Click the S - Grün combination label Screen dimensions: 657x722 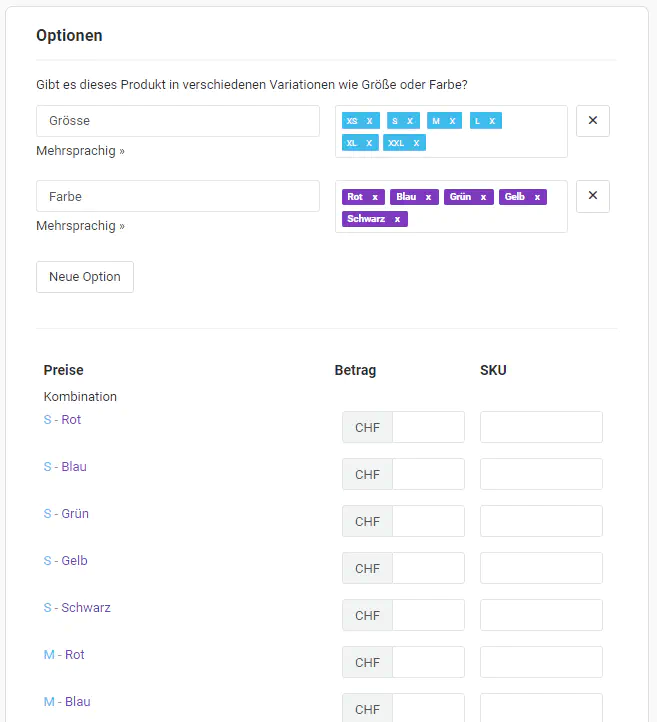[66, 514]
